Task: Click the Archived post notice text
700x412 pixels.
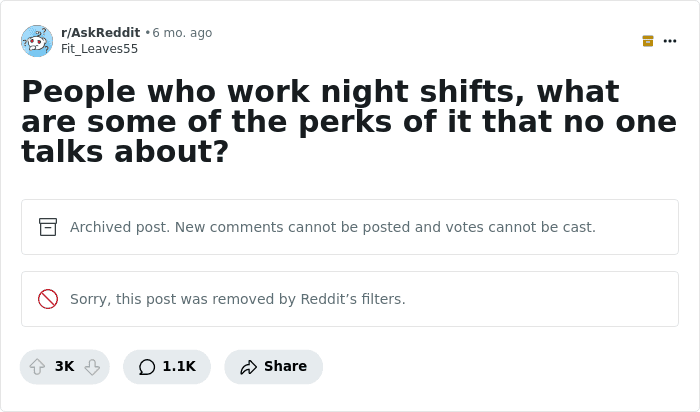Action: click(333, 227)
